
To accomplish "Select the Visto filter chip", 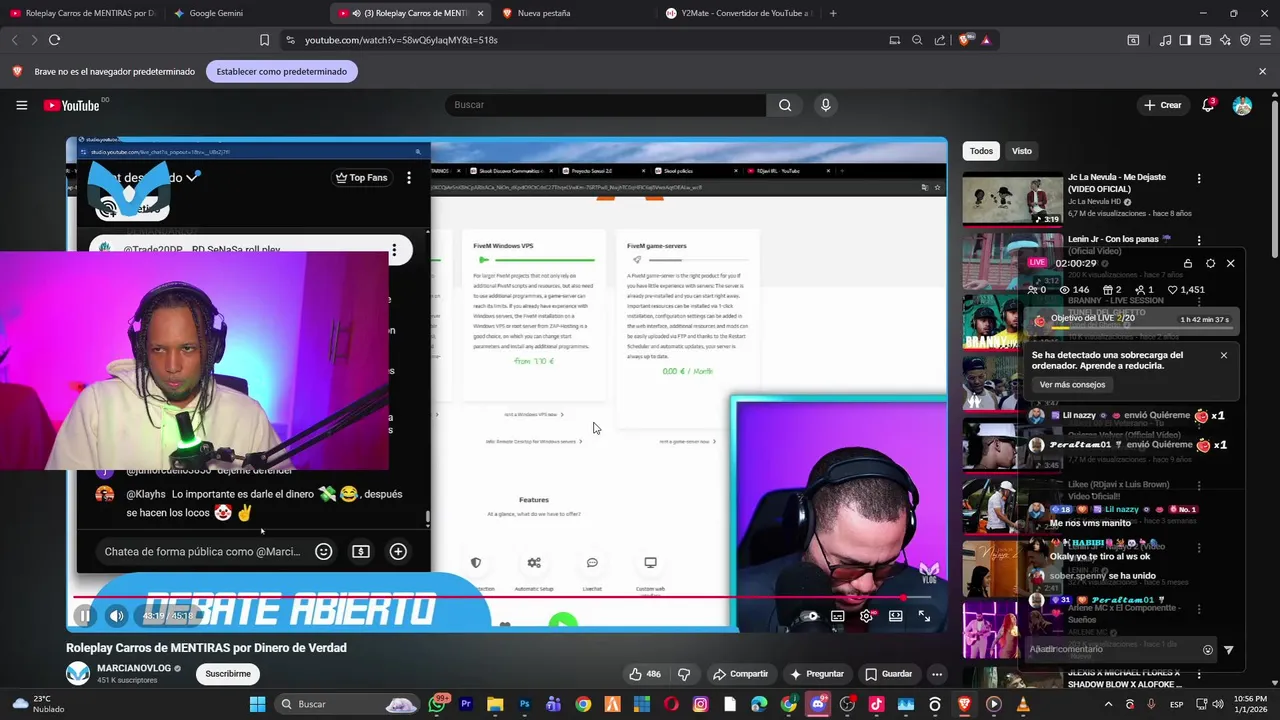I will coord(1021,151).
